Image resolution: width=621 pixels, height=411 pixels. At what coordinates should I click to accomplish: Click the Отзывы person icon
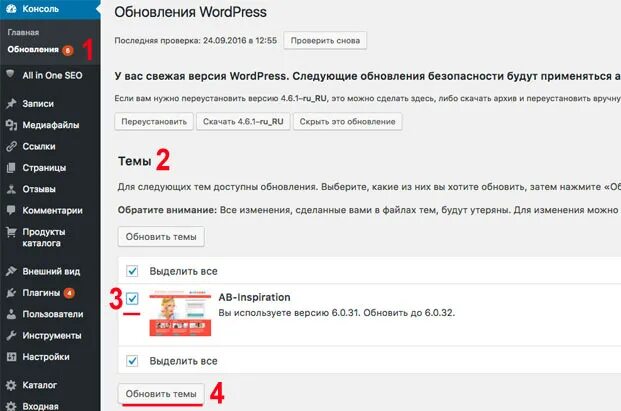click(x=11, y=189)
